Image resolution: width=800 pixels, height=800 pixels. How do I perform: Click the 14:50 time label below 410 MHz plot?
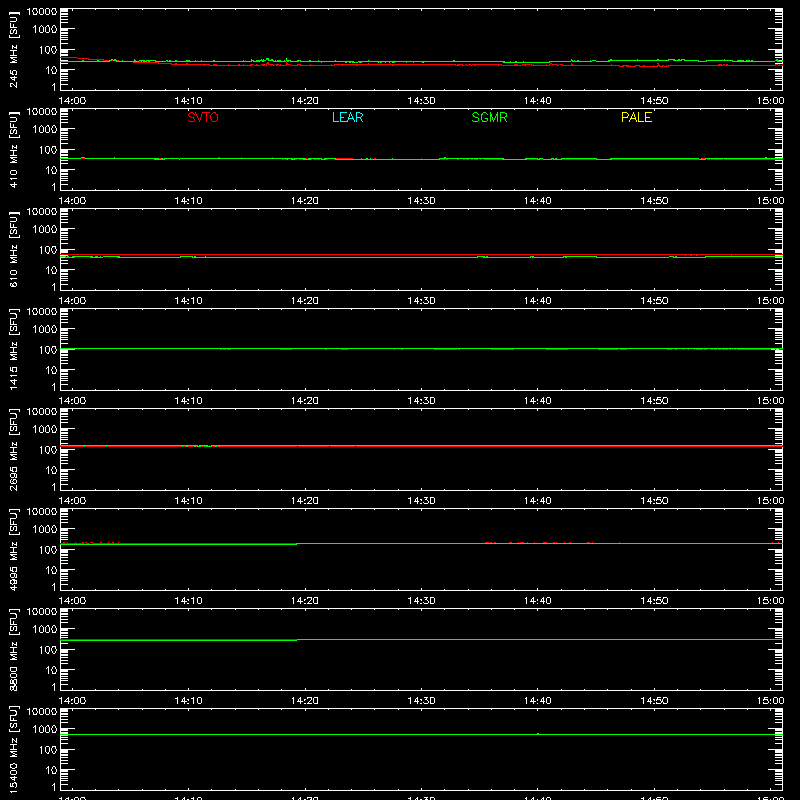654,201
